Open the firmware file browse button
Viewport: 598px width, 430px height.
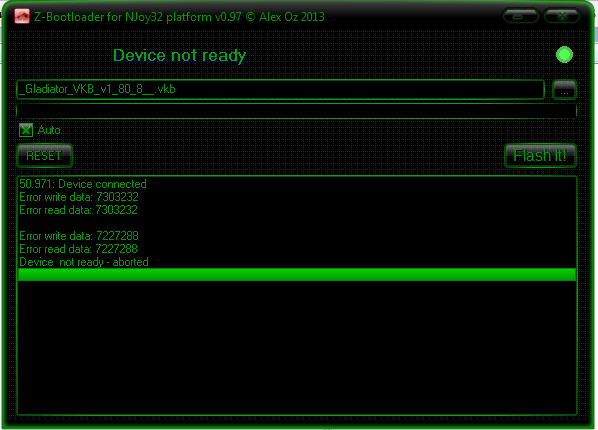(x=564, y=90)
